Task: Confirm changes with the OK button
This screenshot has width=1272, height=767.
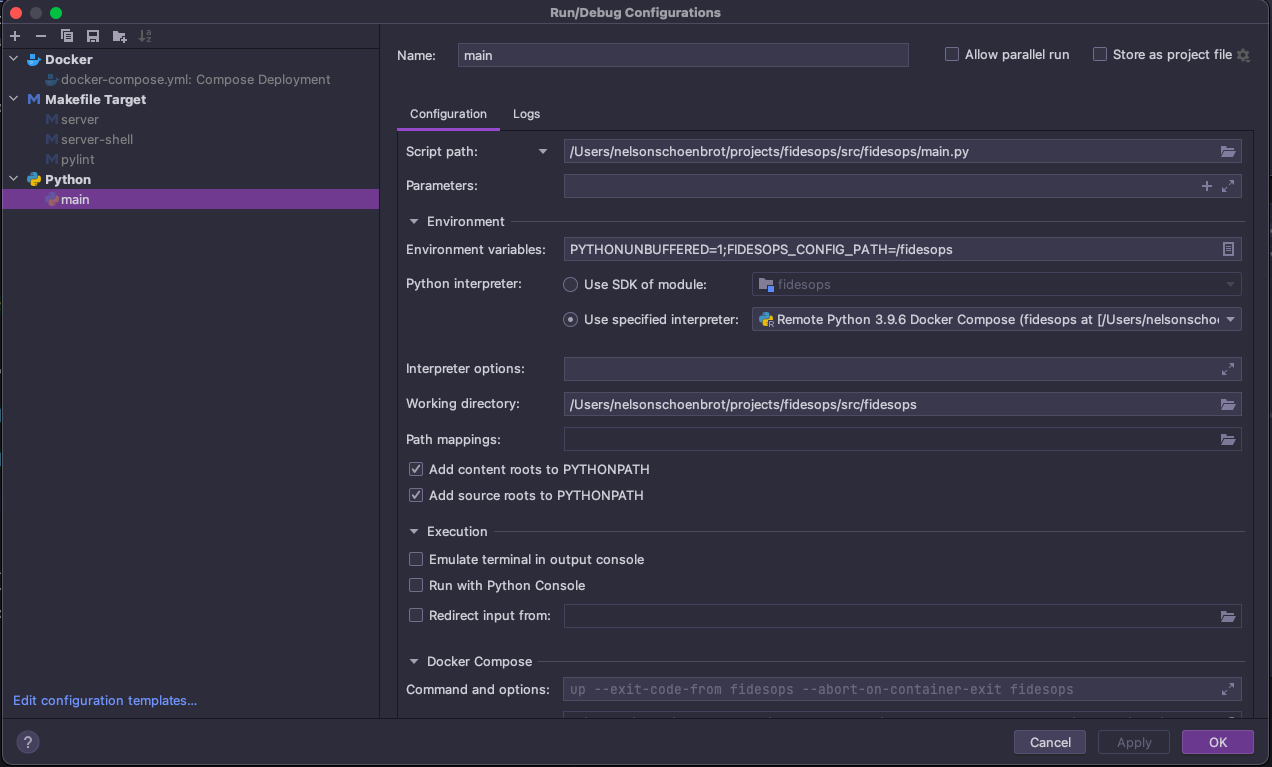Action: [1217, 742]
